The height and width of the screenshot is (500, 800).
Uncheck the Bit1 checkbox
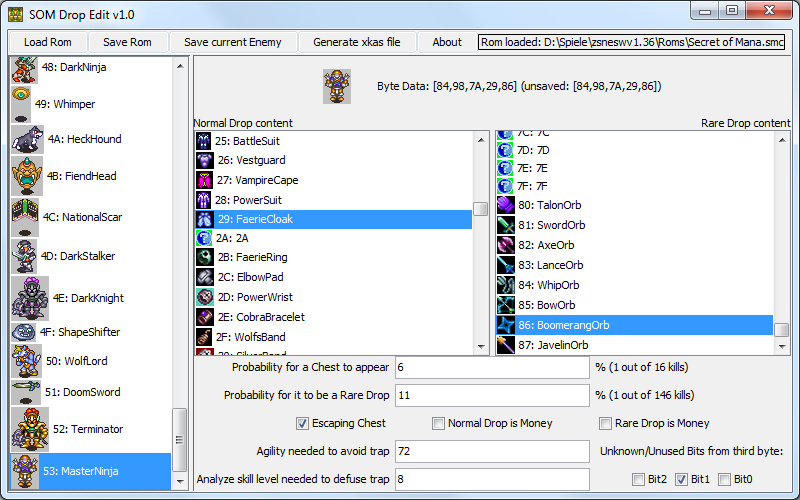(x=681, y=479)
